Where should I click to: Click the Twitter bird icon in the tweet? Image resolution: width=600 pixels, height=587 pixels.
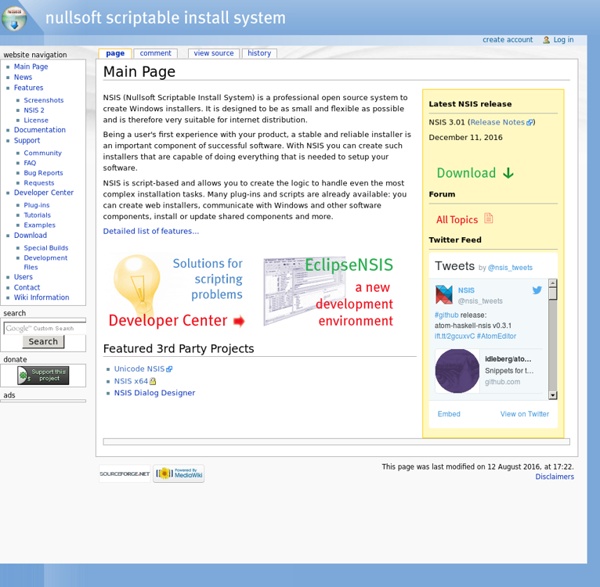pos(537,290)
